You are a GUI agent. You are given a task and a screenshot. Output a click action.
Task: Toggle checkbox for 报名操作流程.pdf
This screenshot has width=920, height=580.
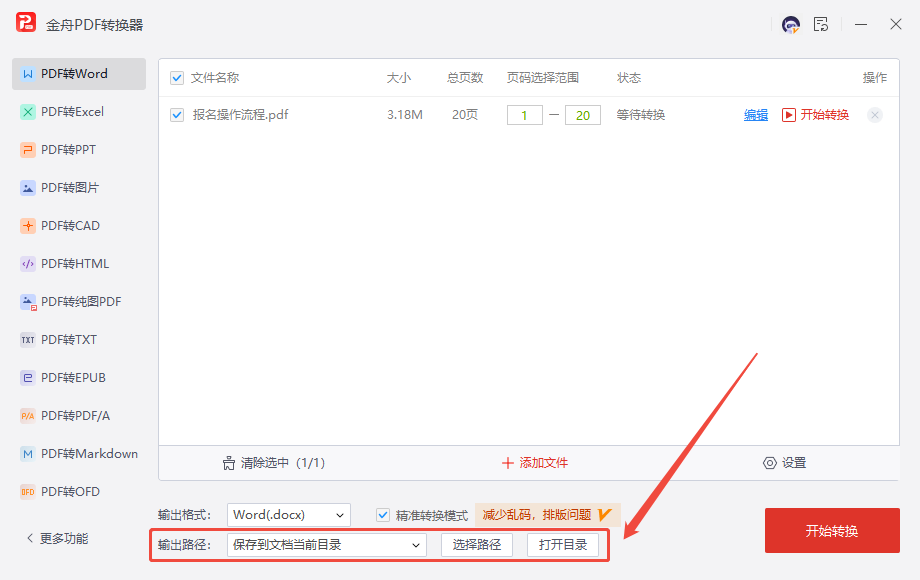(177, 115)
